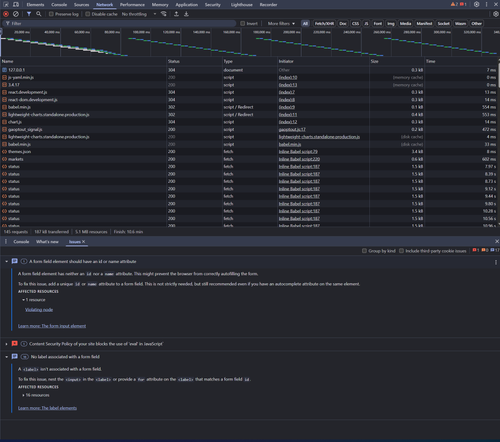Image resolution: width=500 pixels, height=442 pixels.
Task: Open network search magnifier
Action: pos(39,14)
